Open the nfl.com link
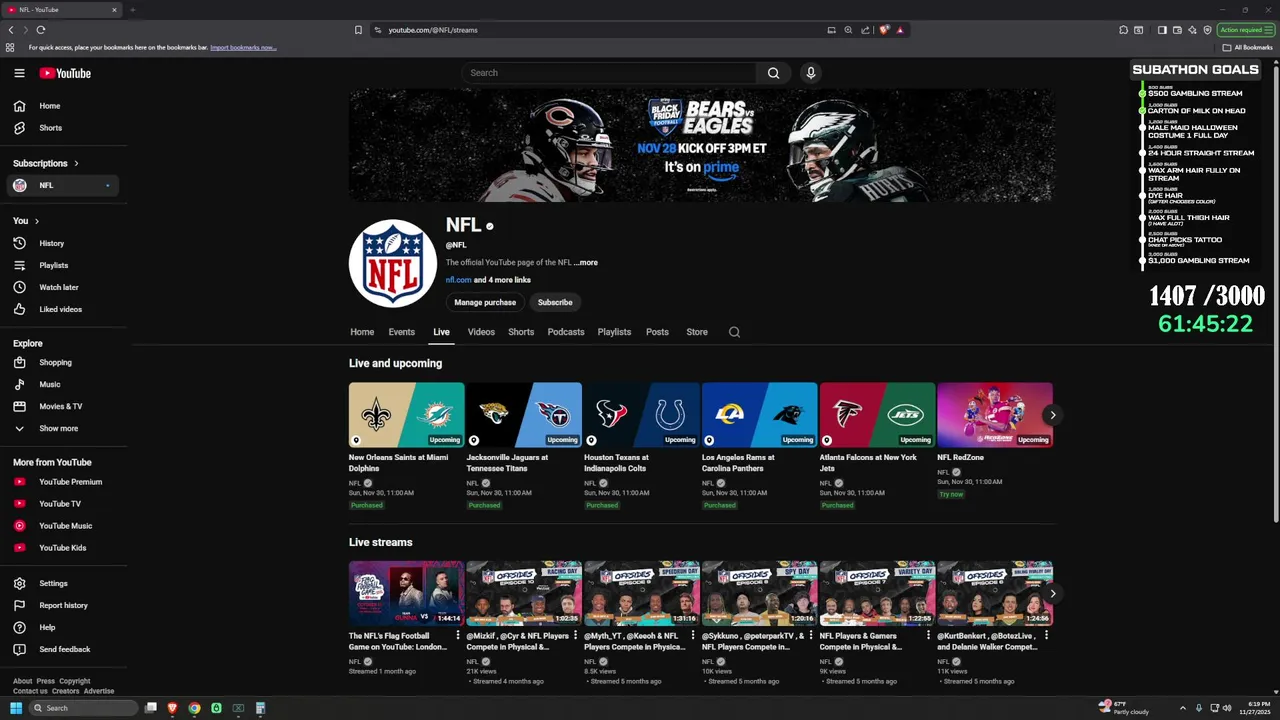The image size is (1280, 720). (458, 280)
